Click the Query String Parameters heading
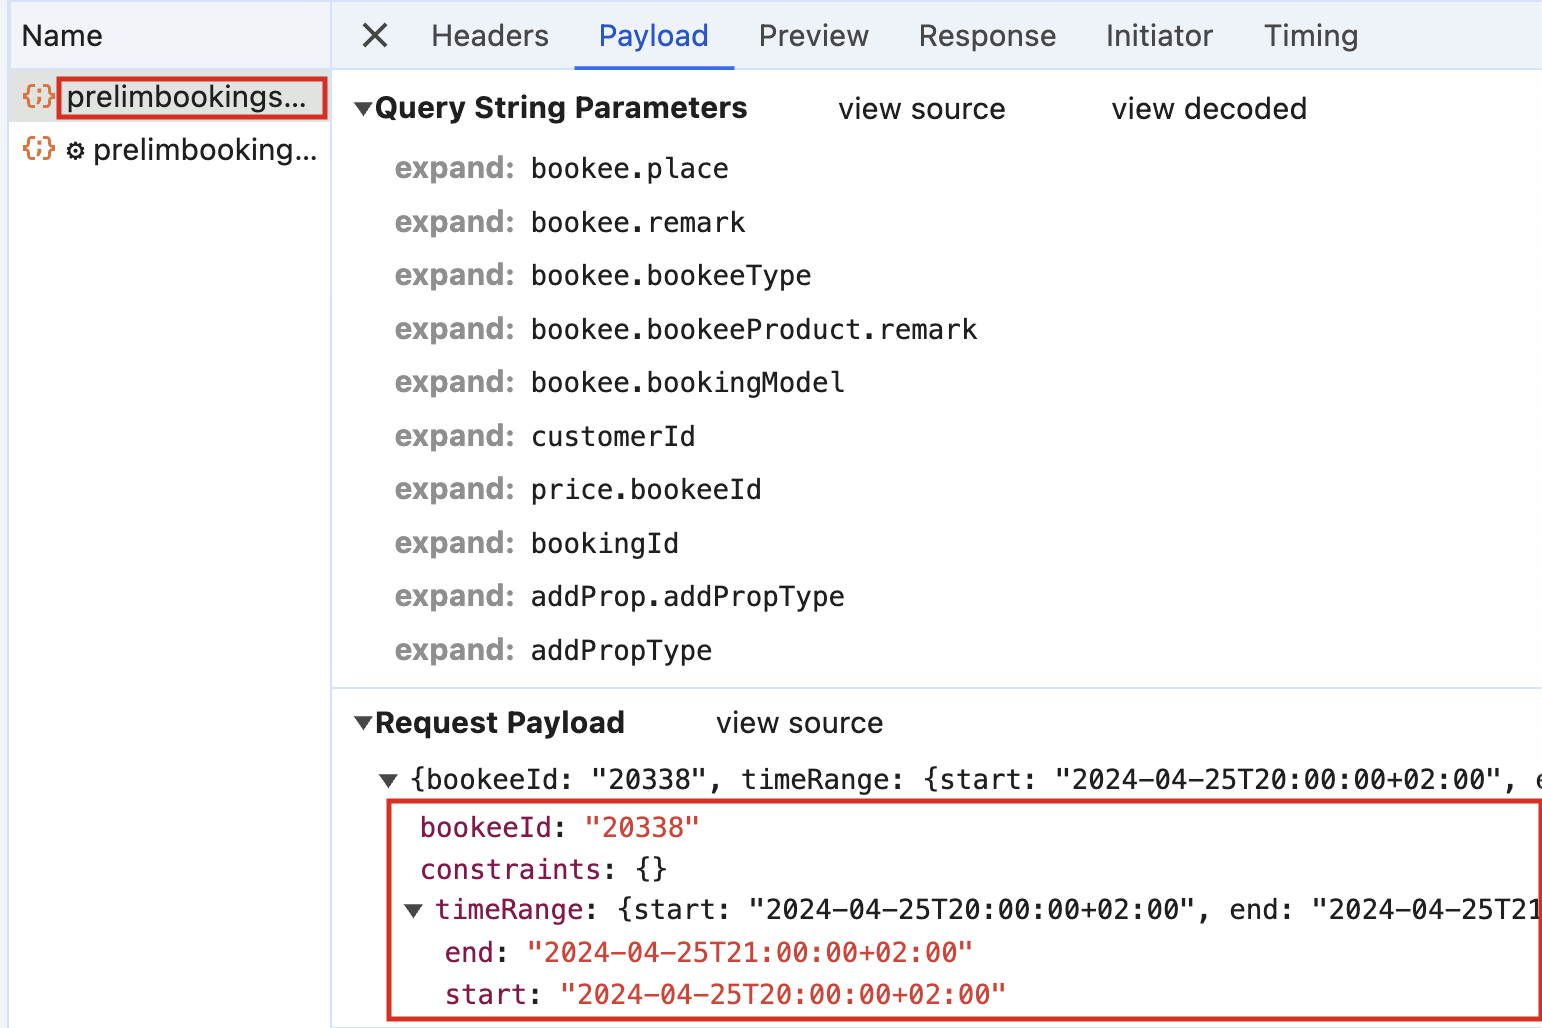Viewport: 1542px width, 1028px height. (x=561, y=108)
